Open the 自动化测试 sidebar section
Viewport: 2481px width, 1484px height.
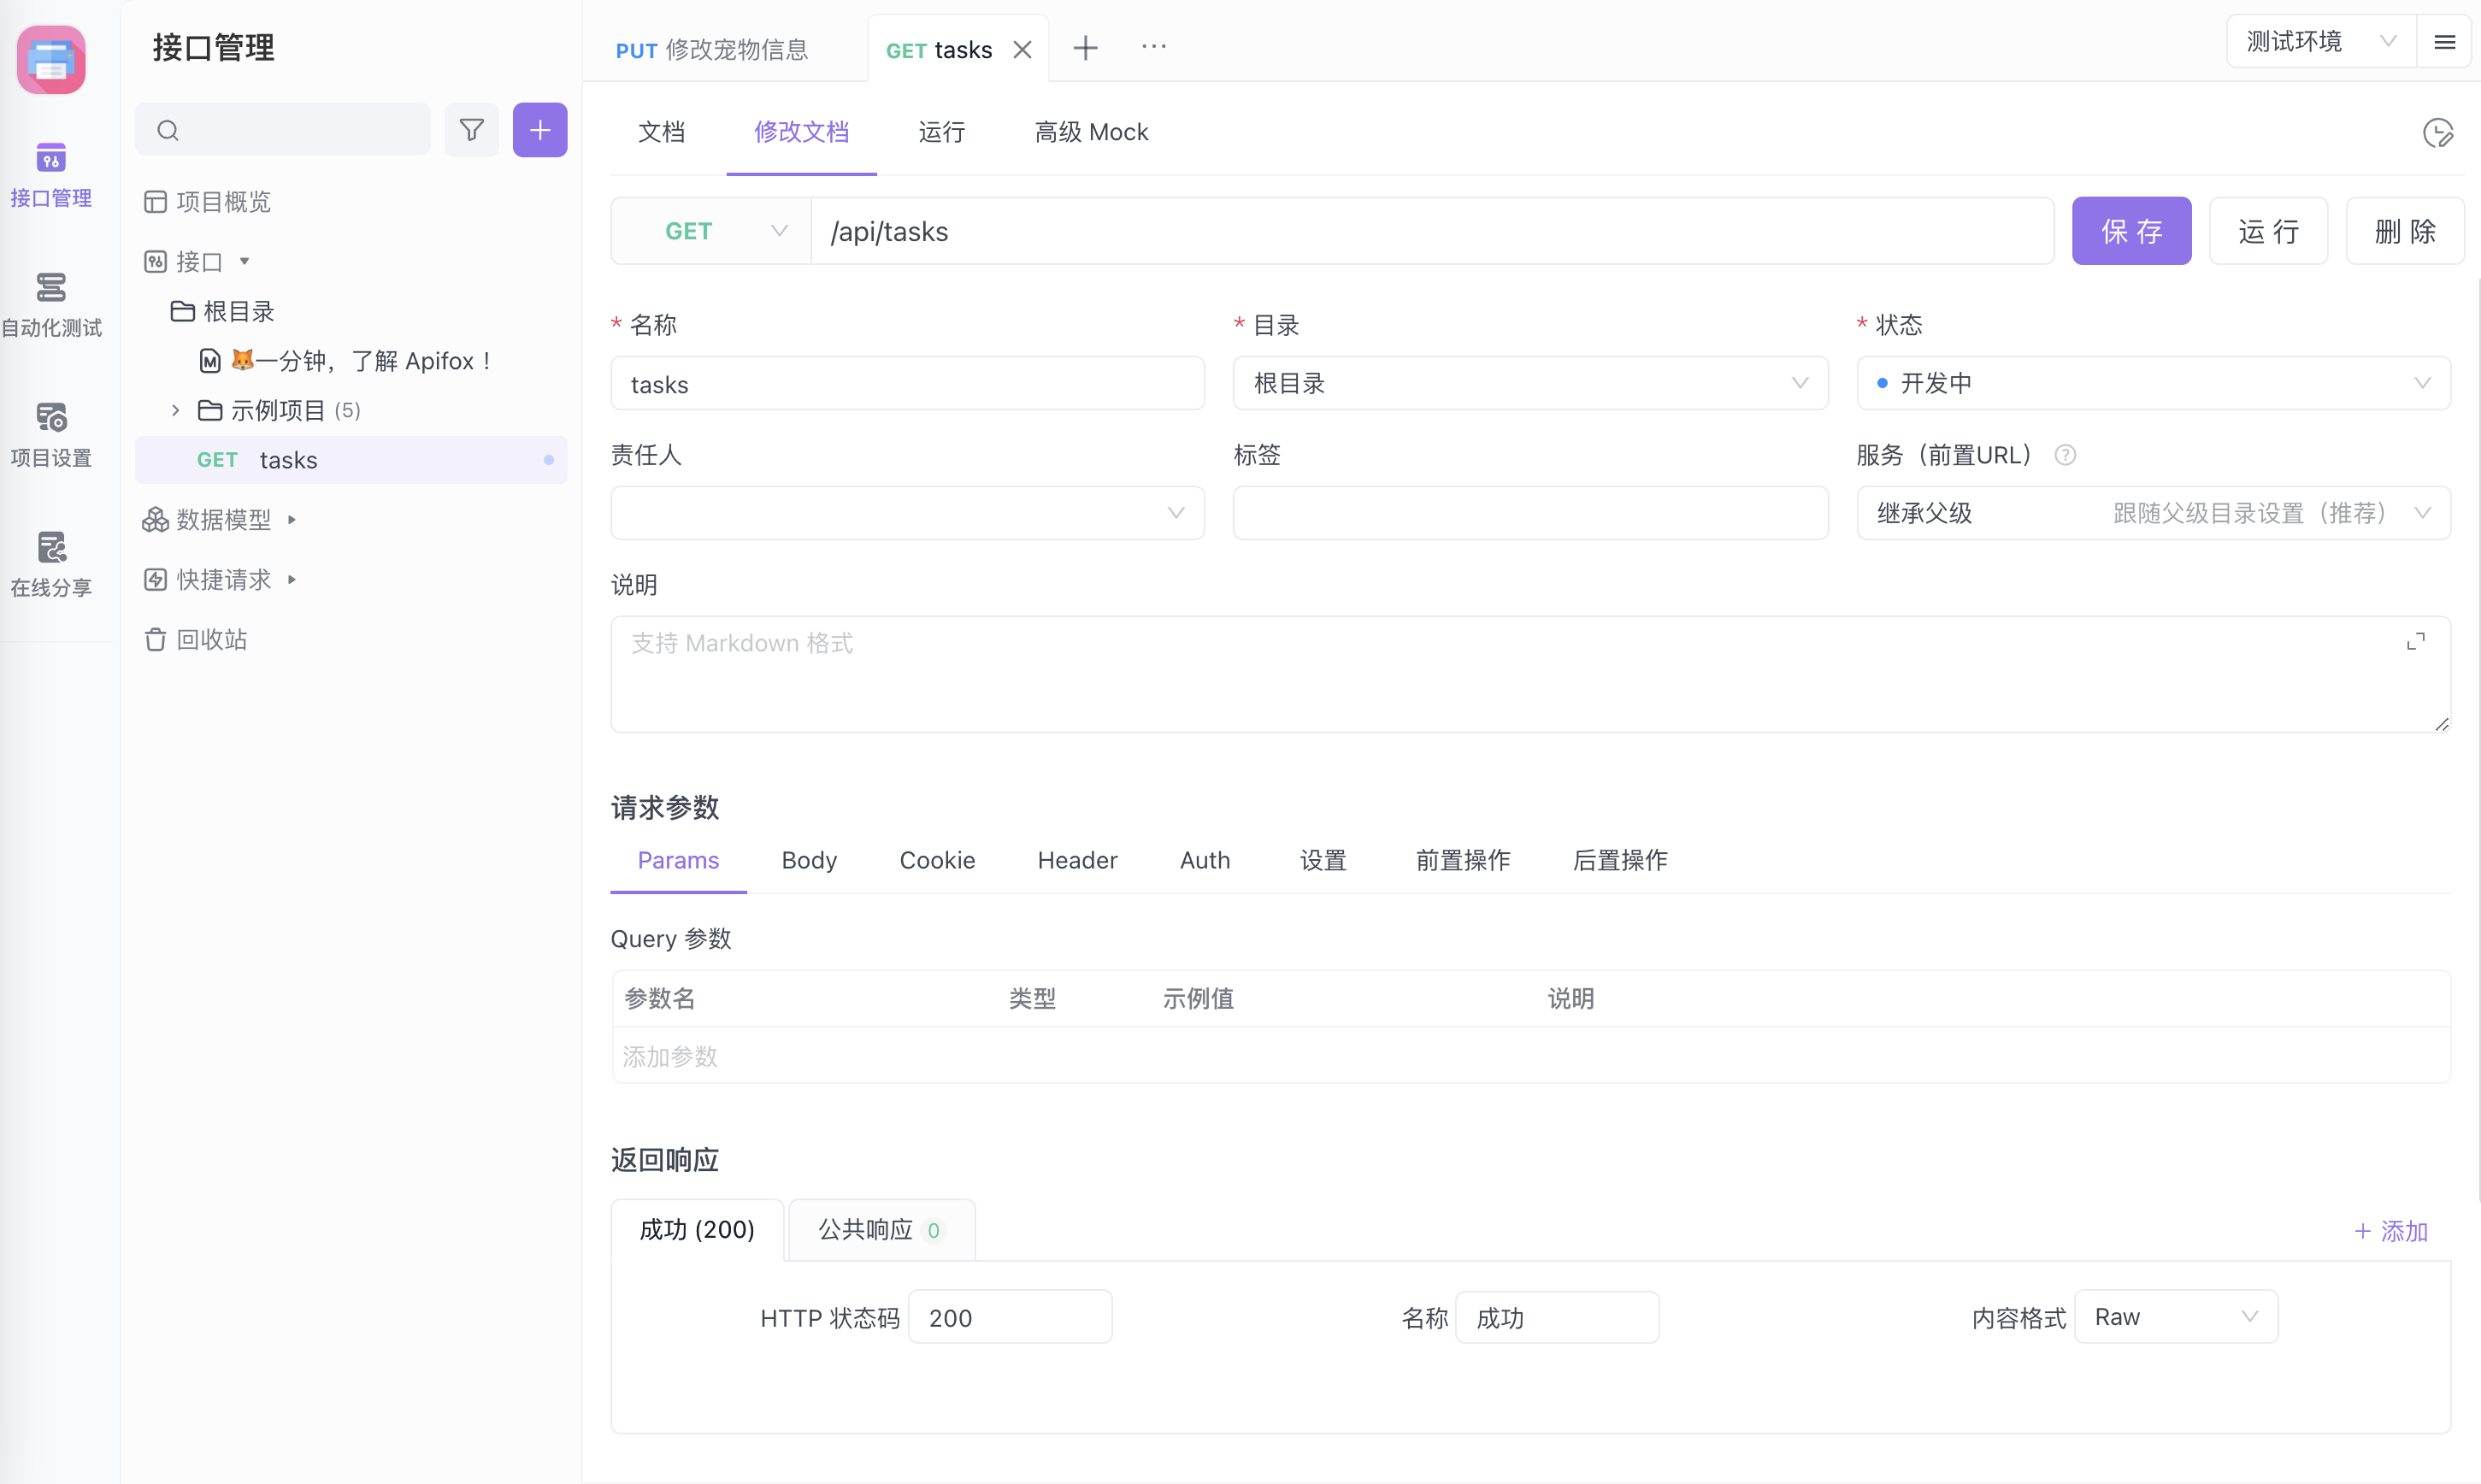click(51, 304)
